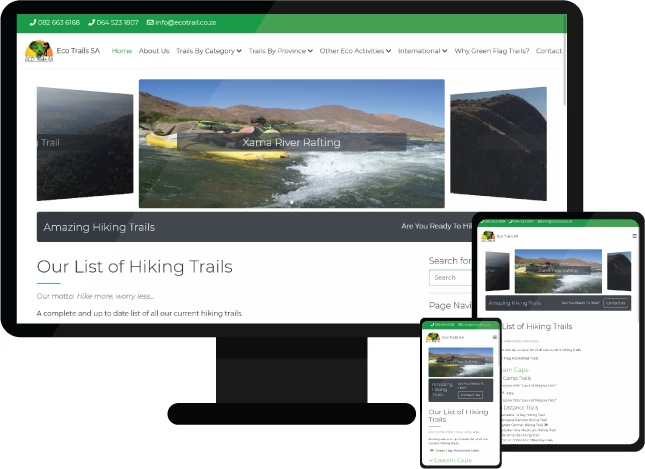The height and width of the screenshot is (469, 645).
Task: Expand the Trails By Province dropdown
Action: 280,51
